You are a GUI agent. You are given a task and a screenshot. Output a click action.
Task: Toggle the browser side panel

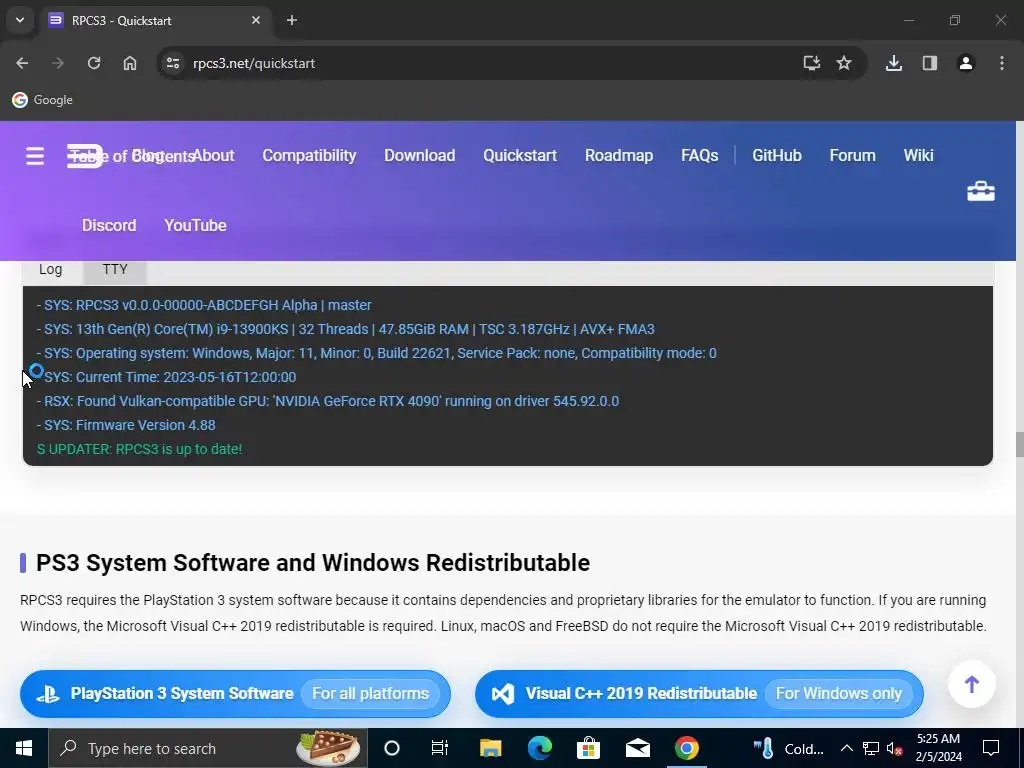[930, 63]
